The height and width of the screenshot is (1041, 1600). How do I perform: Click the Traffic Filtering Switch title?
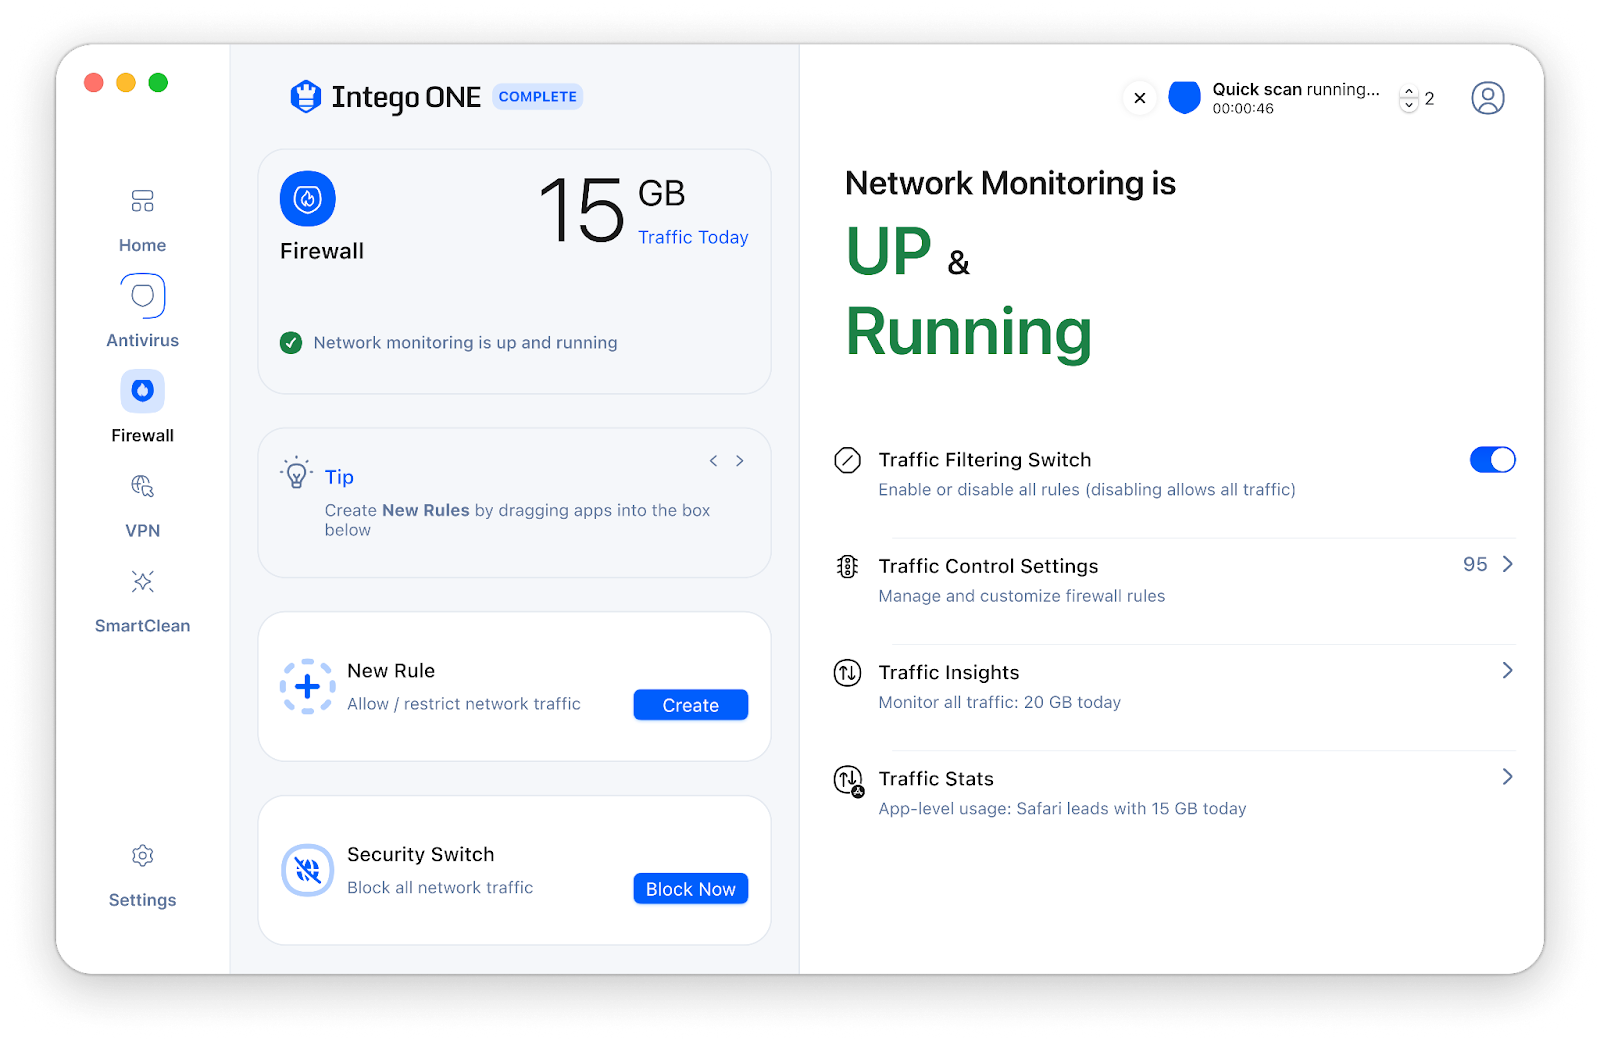click(x=985, y=460)
